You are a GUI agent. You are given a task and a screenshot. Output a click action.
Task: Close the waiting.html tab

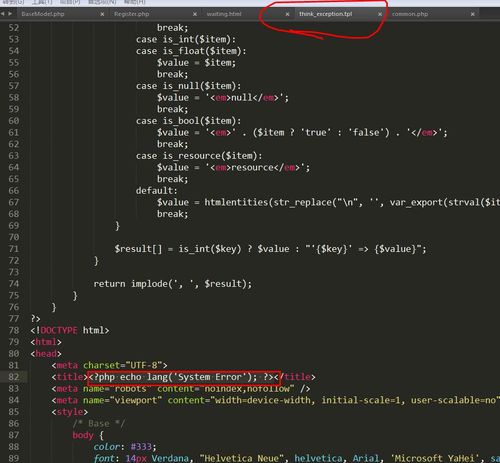287,14
